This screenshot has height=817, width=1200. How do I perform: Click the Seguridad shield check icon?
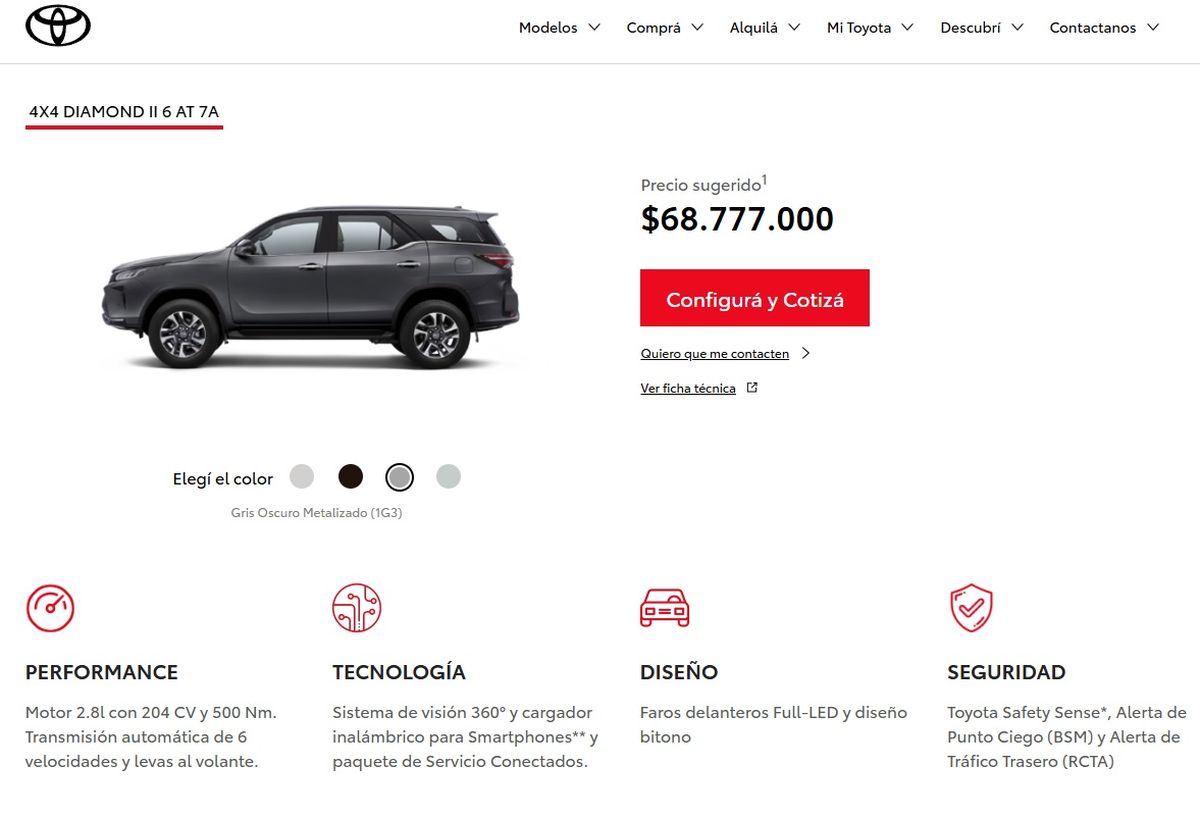[x=971, y=608]
